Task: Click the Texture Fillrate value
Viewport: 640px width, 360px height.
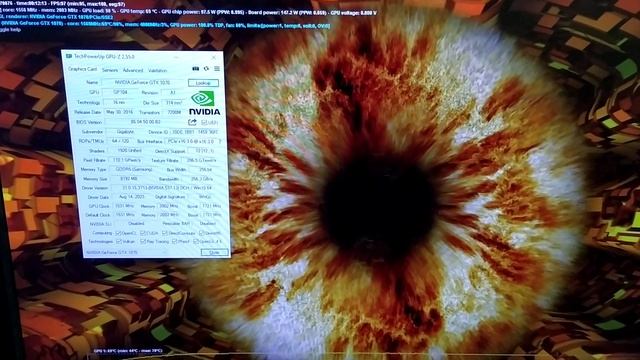Action: click(x=201, y=160)
